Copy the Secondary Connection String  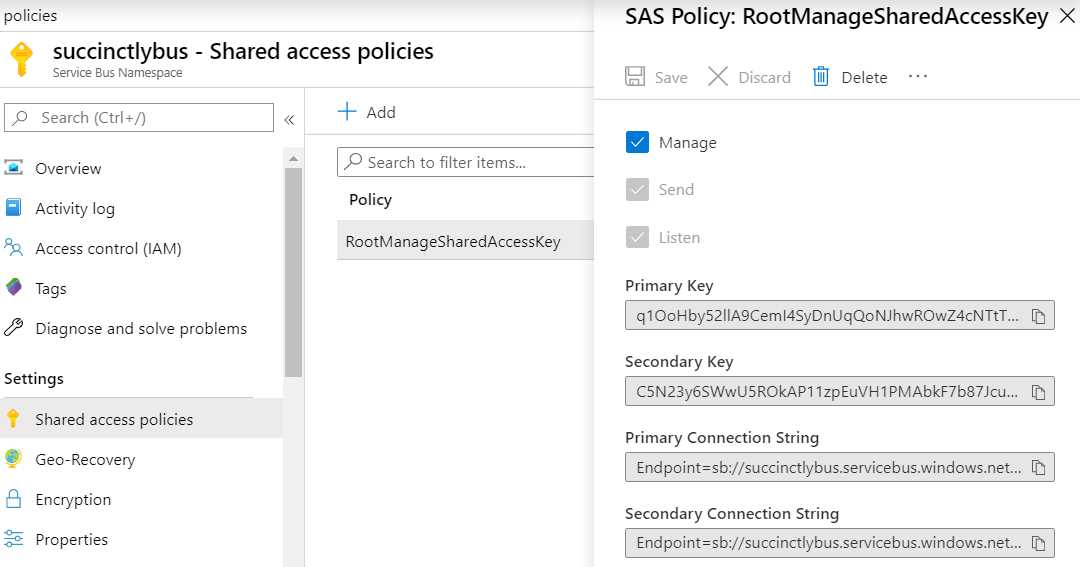pyautogui.click(x=1038, y=544)
